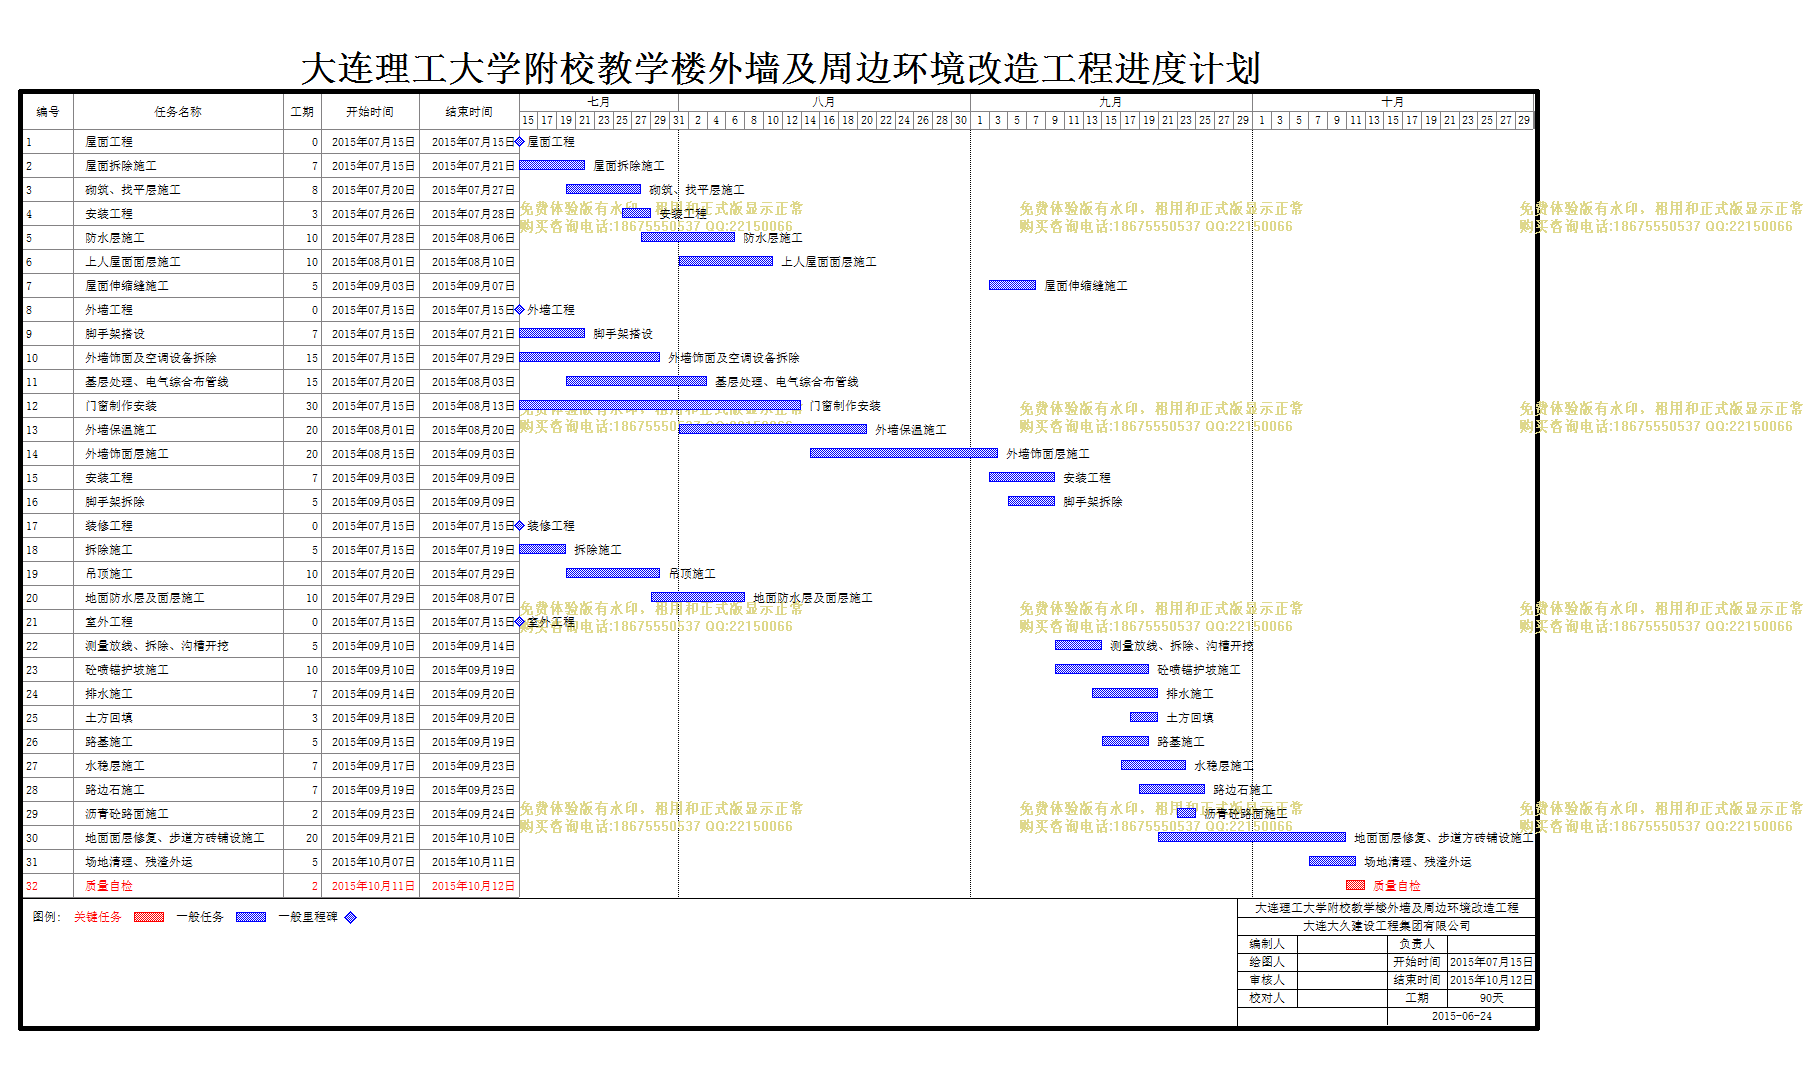
Task: Select the 吊顶施工 Gantt bar
Action: coord(613,573)
